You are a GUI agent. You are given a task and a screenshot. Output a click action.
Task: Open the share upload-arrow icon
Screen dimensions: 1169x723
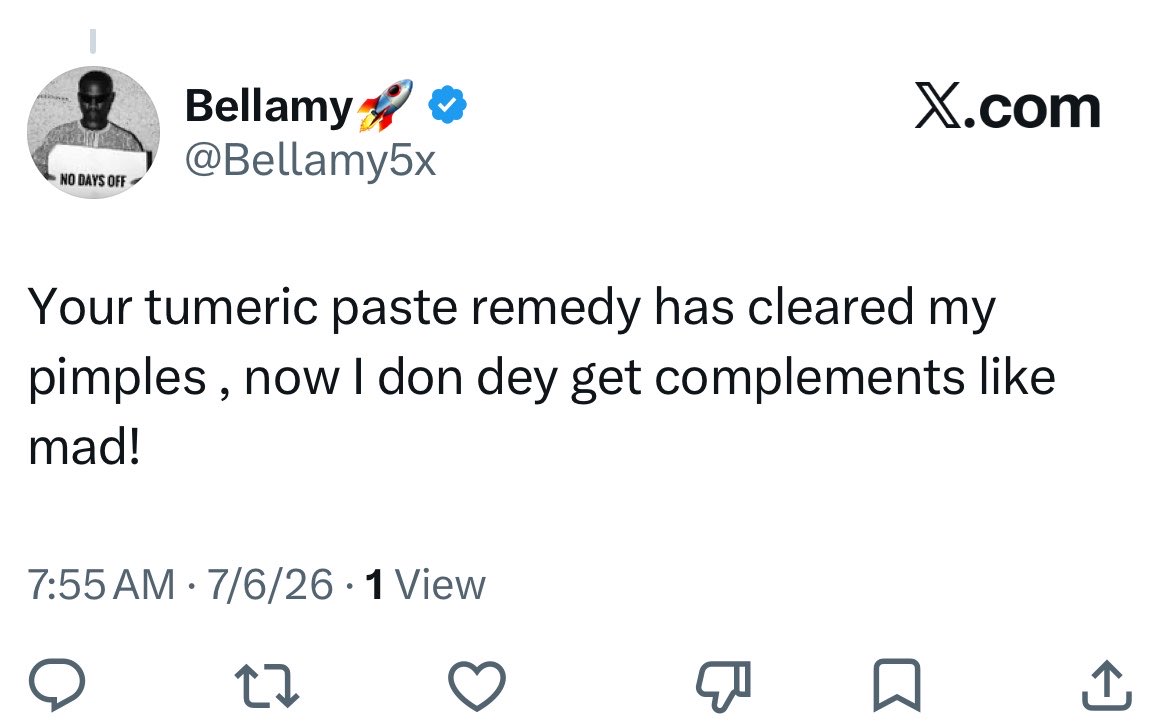click(x=1107, y=685)
